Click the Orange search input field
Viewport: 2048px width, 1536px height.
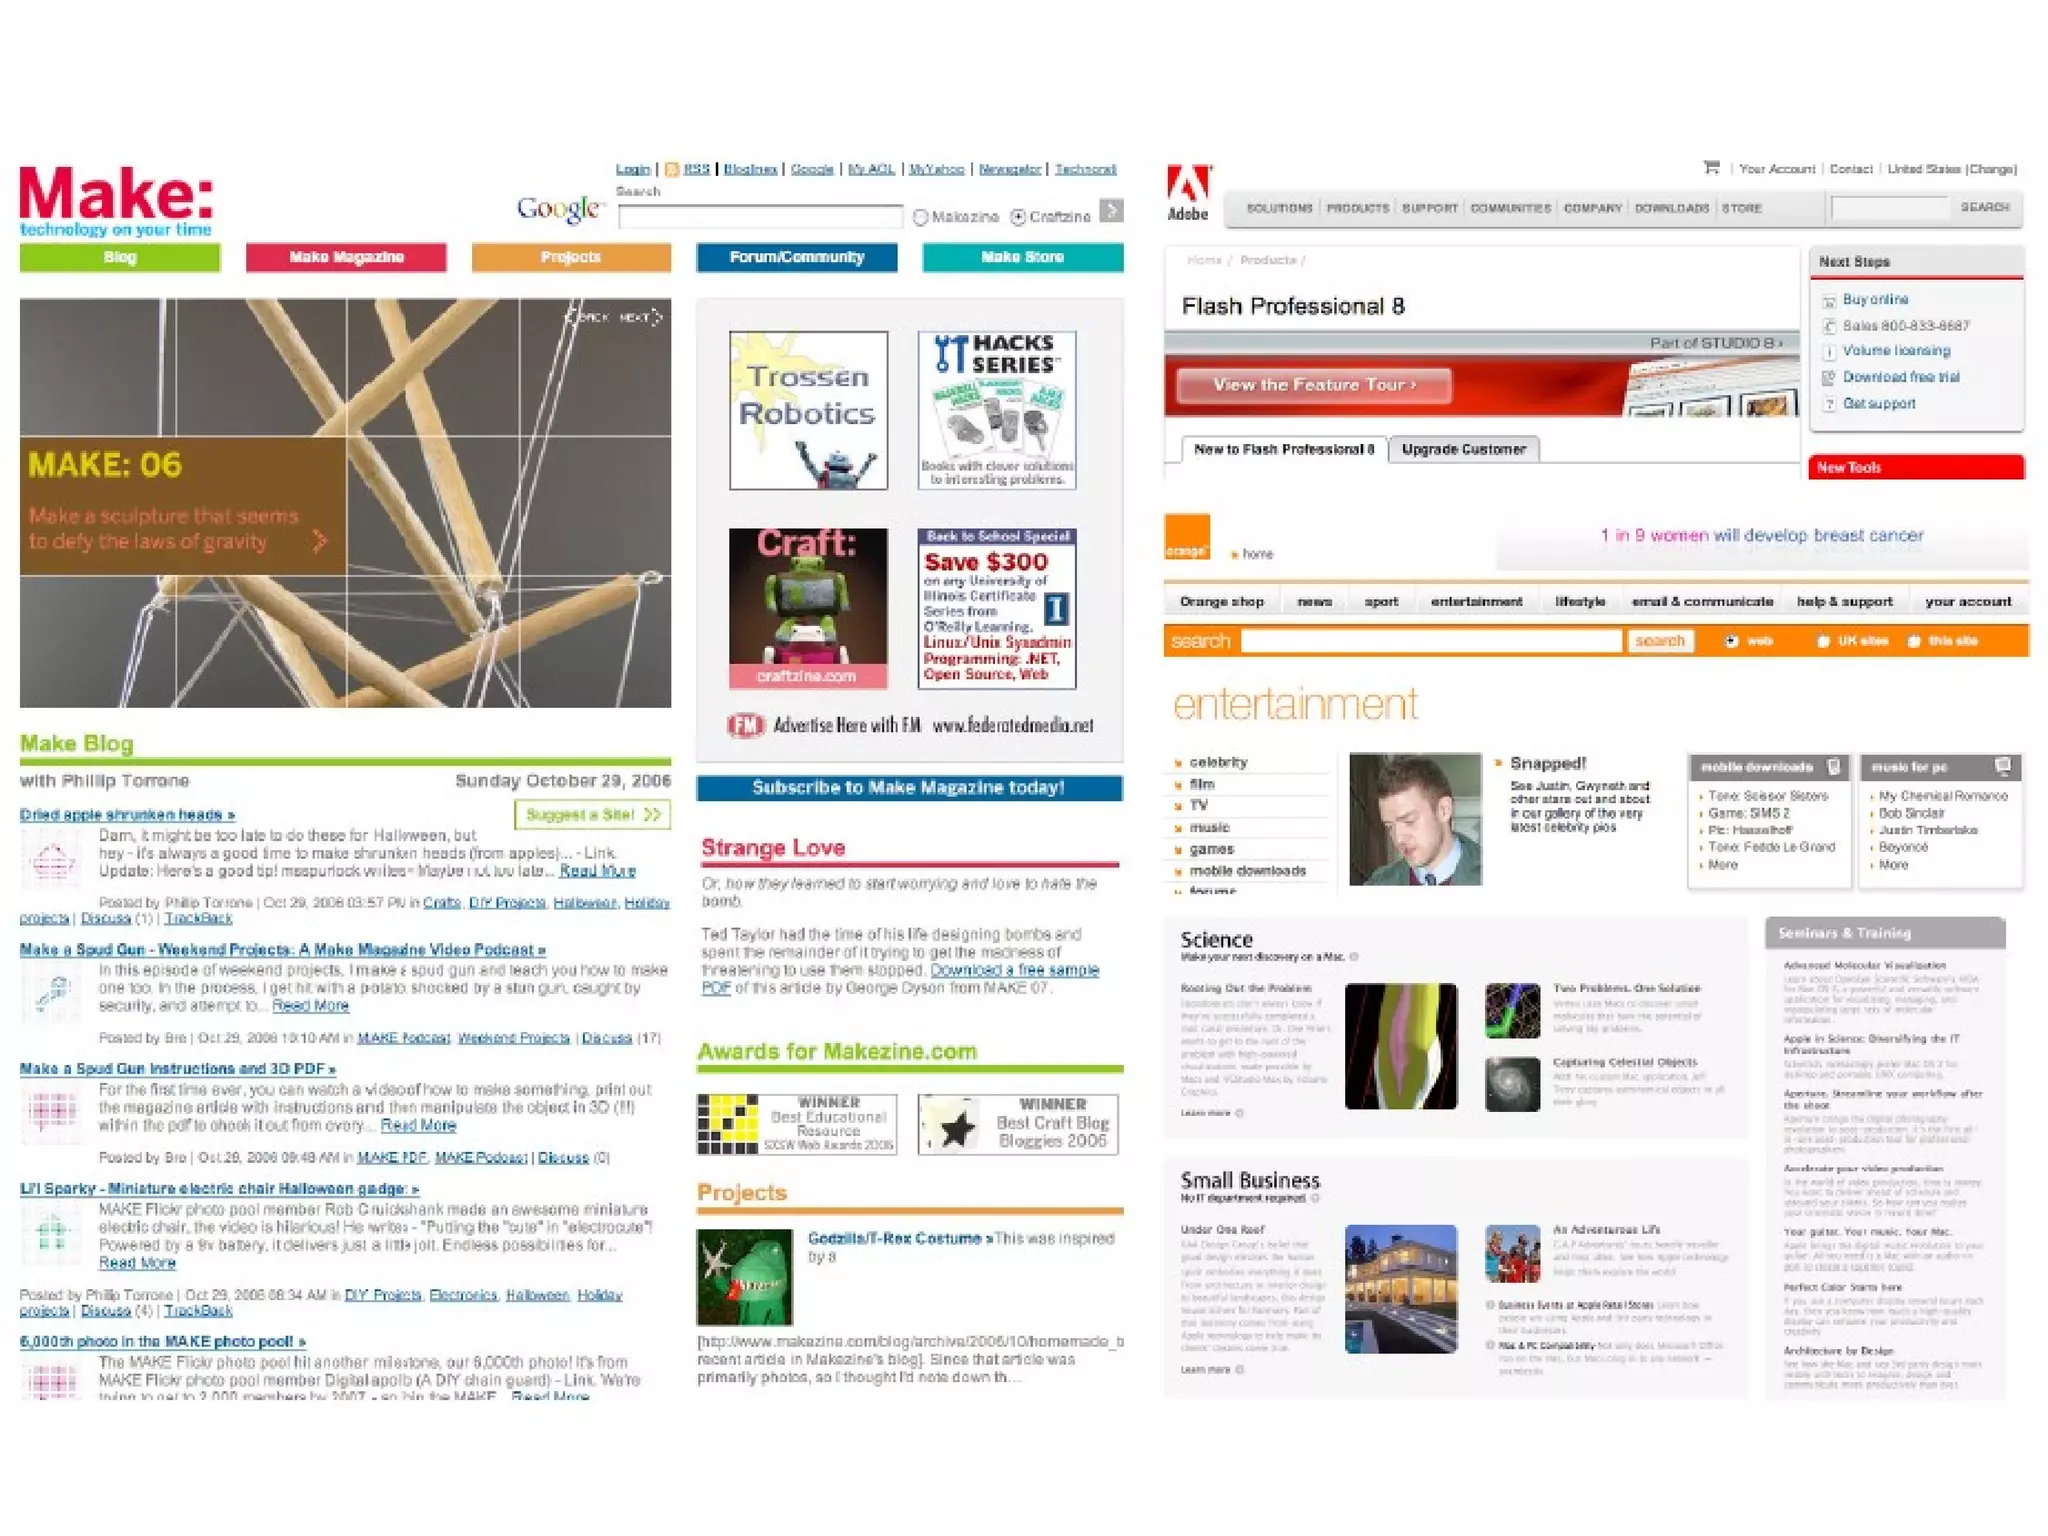tap(1430, 641)
